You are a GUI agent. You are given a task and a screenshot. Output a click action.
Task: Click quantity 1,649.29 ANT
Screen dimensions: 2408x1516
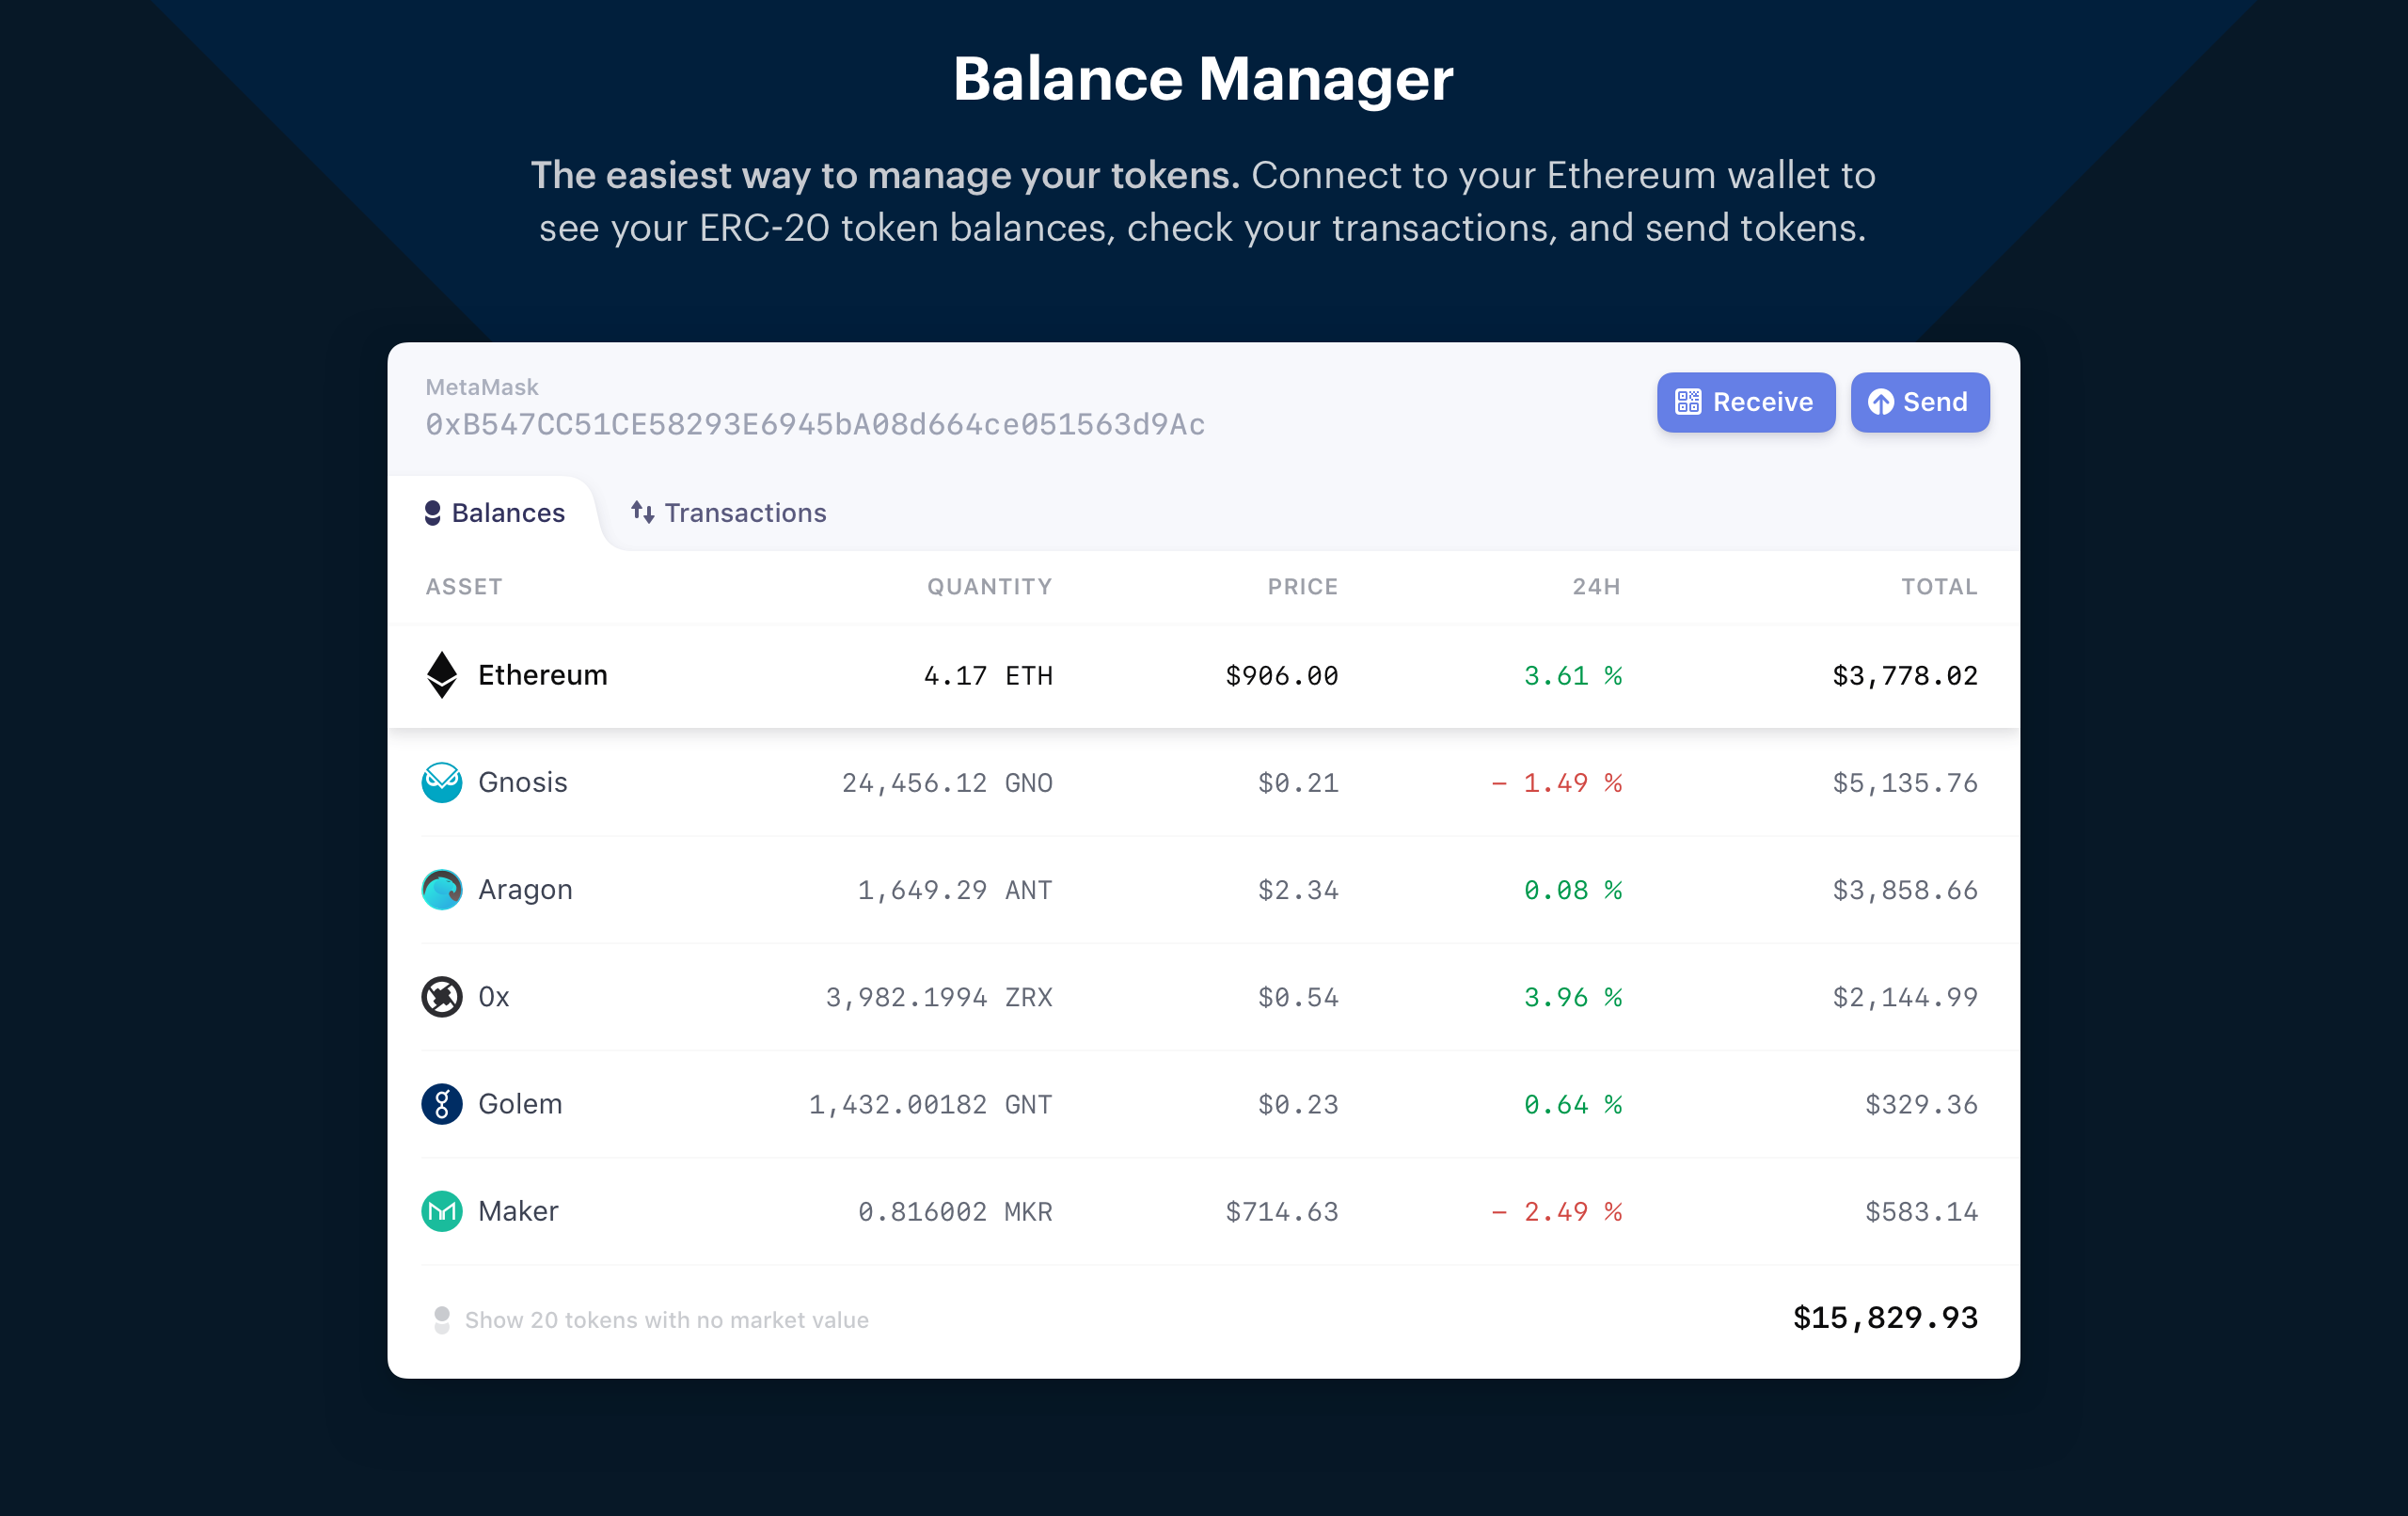click(955, 890)
